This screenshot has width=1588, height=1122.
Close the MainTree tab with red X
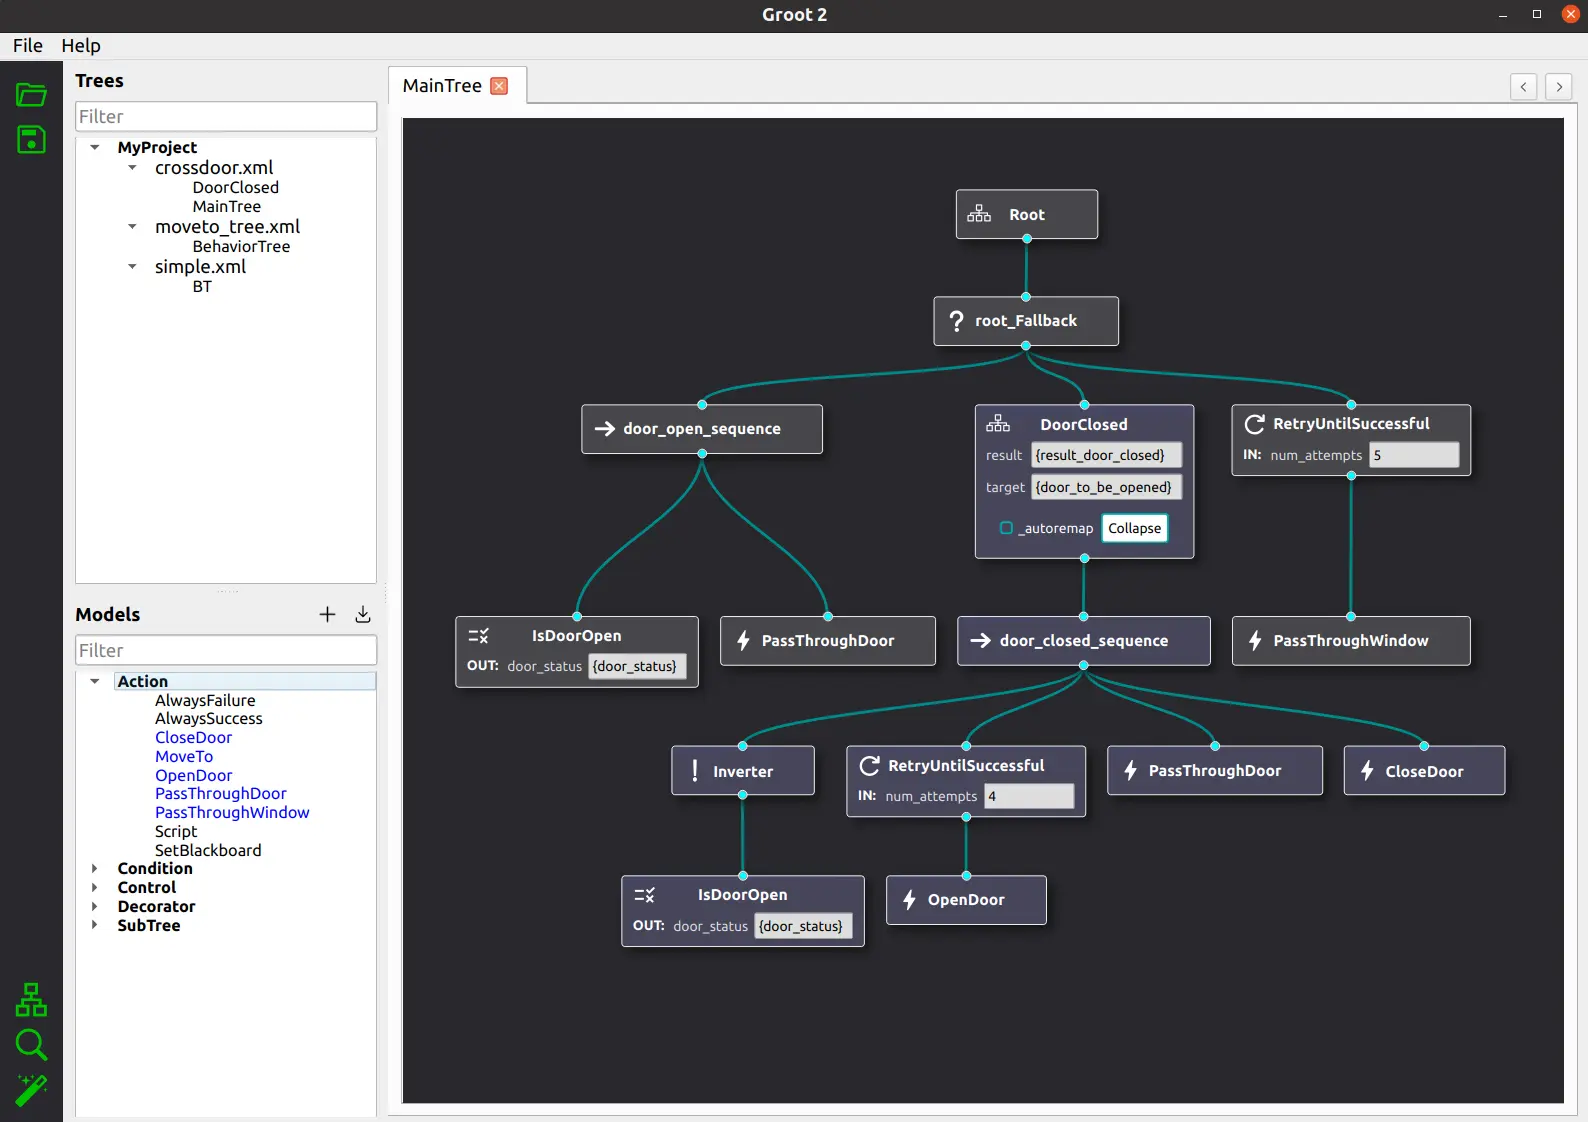pos(500,86)
